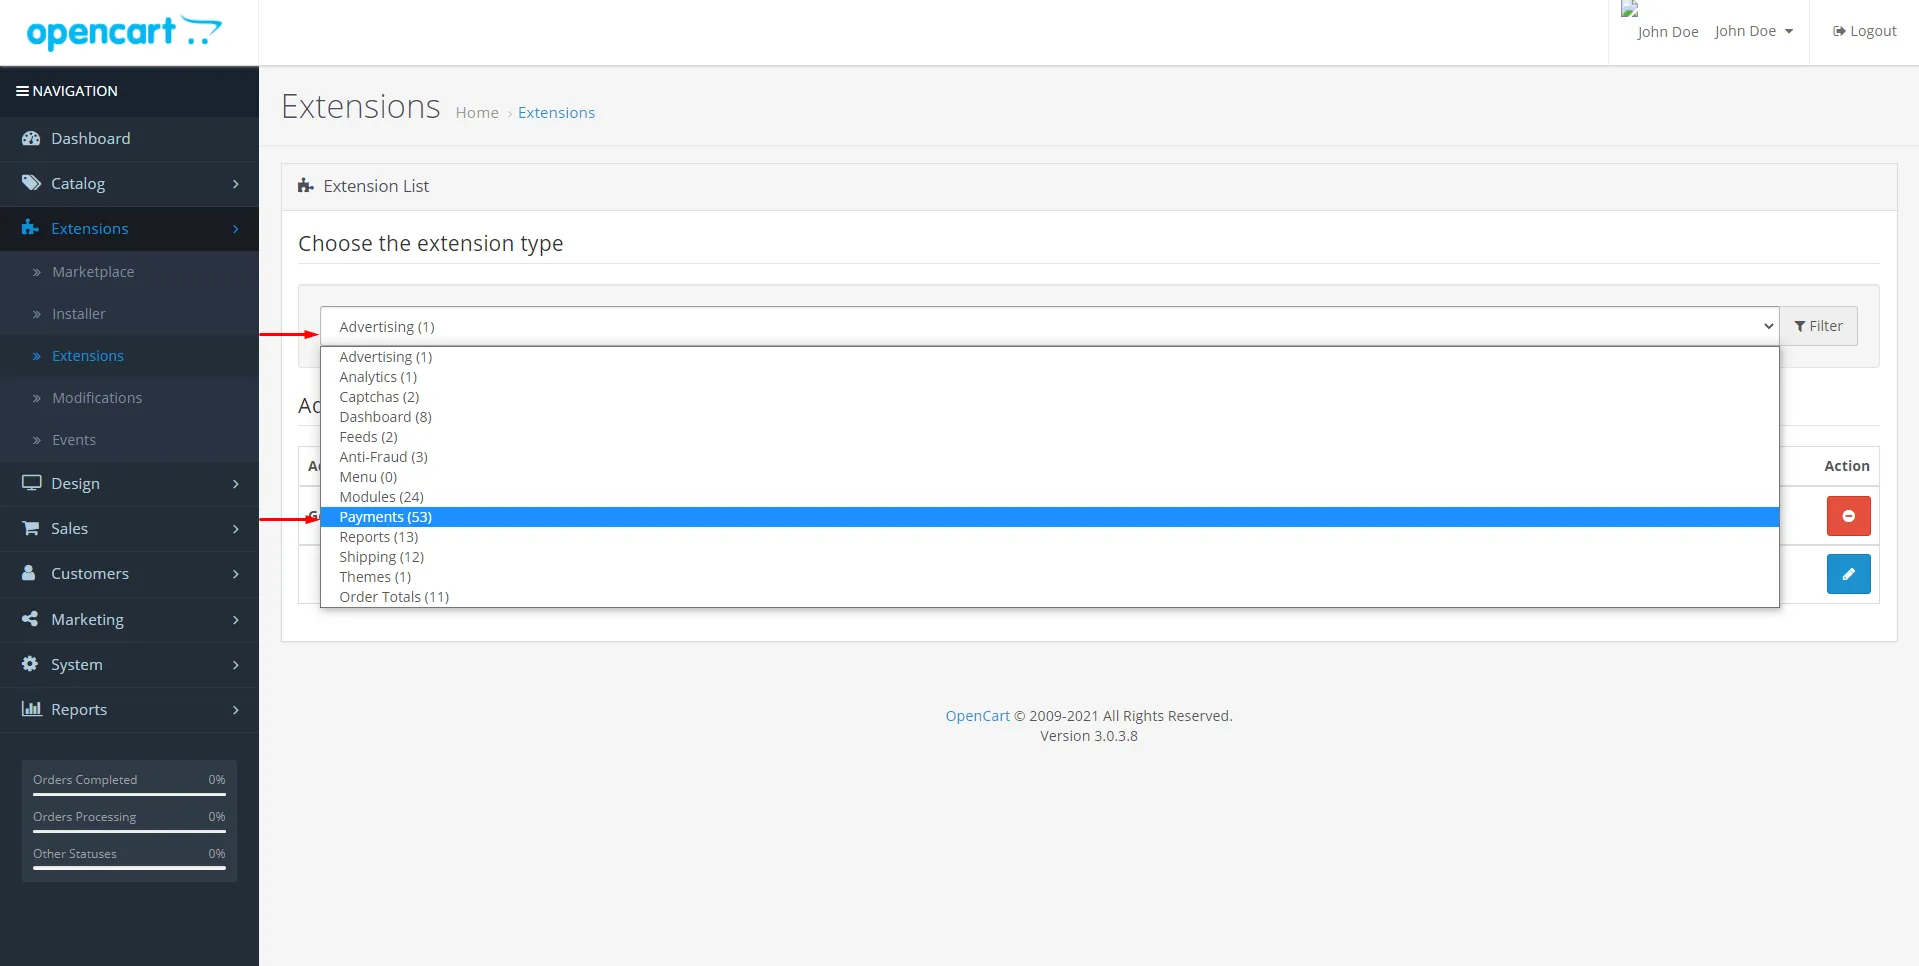1919x966 pixels.
Task: Toggle the navigation hamburger icon
Action: pos(22,91)
